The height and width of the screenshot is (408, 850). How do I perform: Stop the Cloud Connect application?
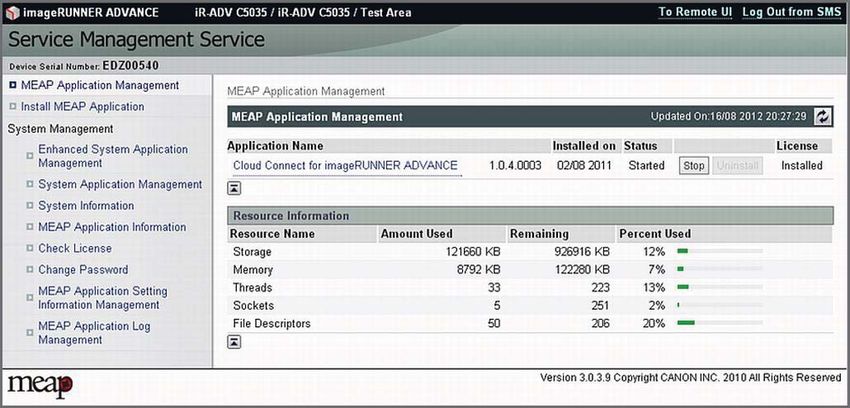point(693,166)
